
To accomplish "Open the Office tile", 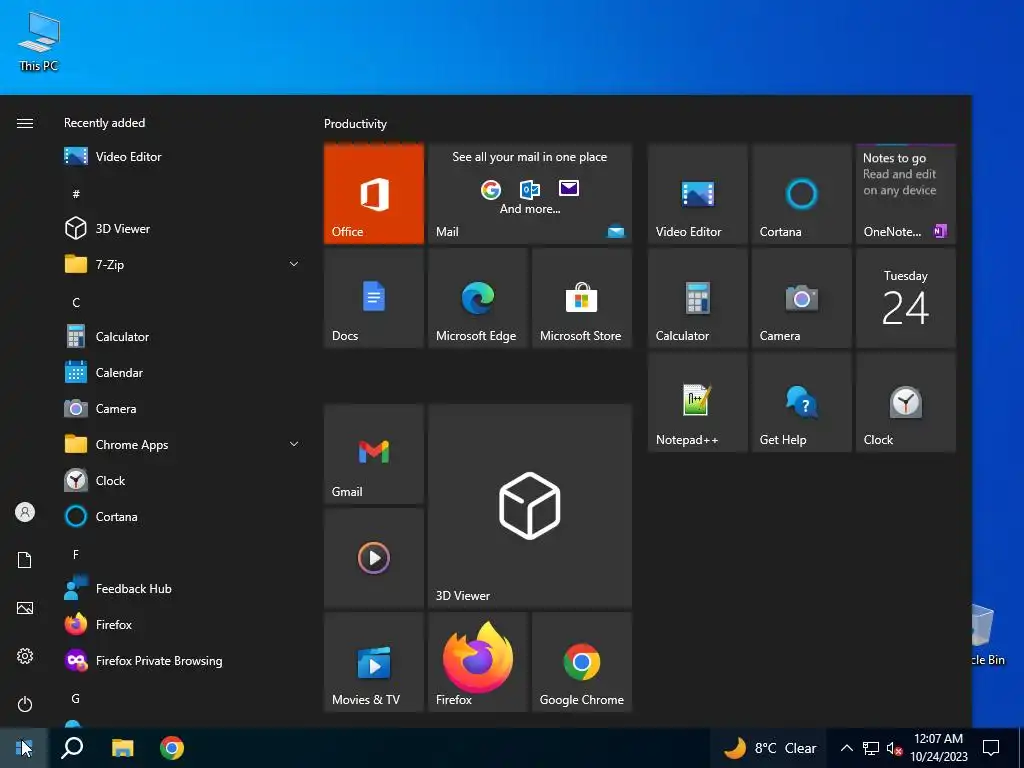I will pyautogui.click(x=374, y=194).
